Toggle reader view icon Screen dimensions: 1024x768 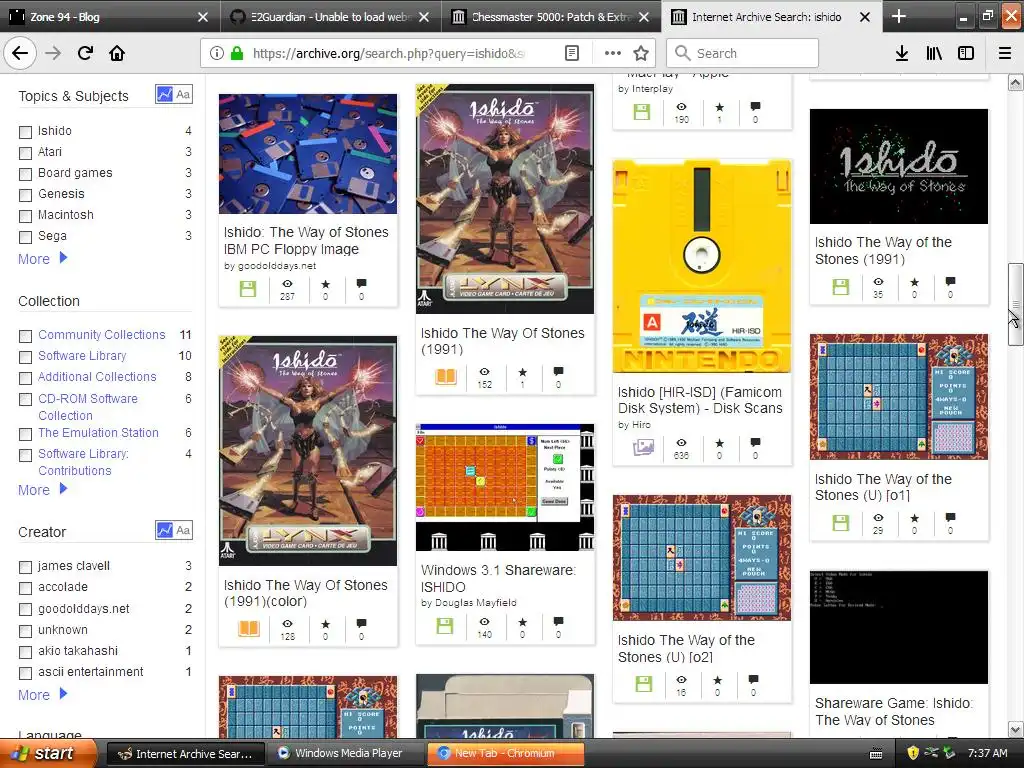[571, 53]
